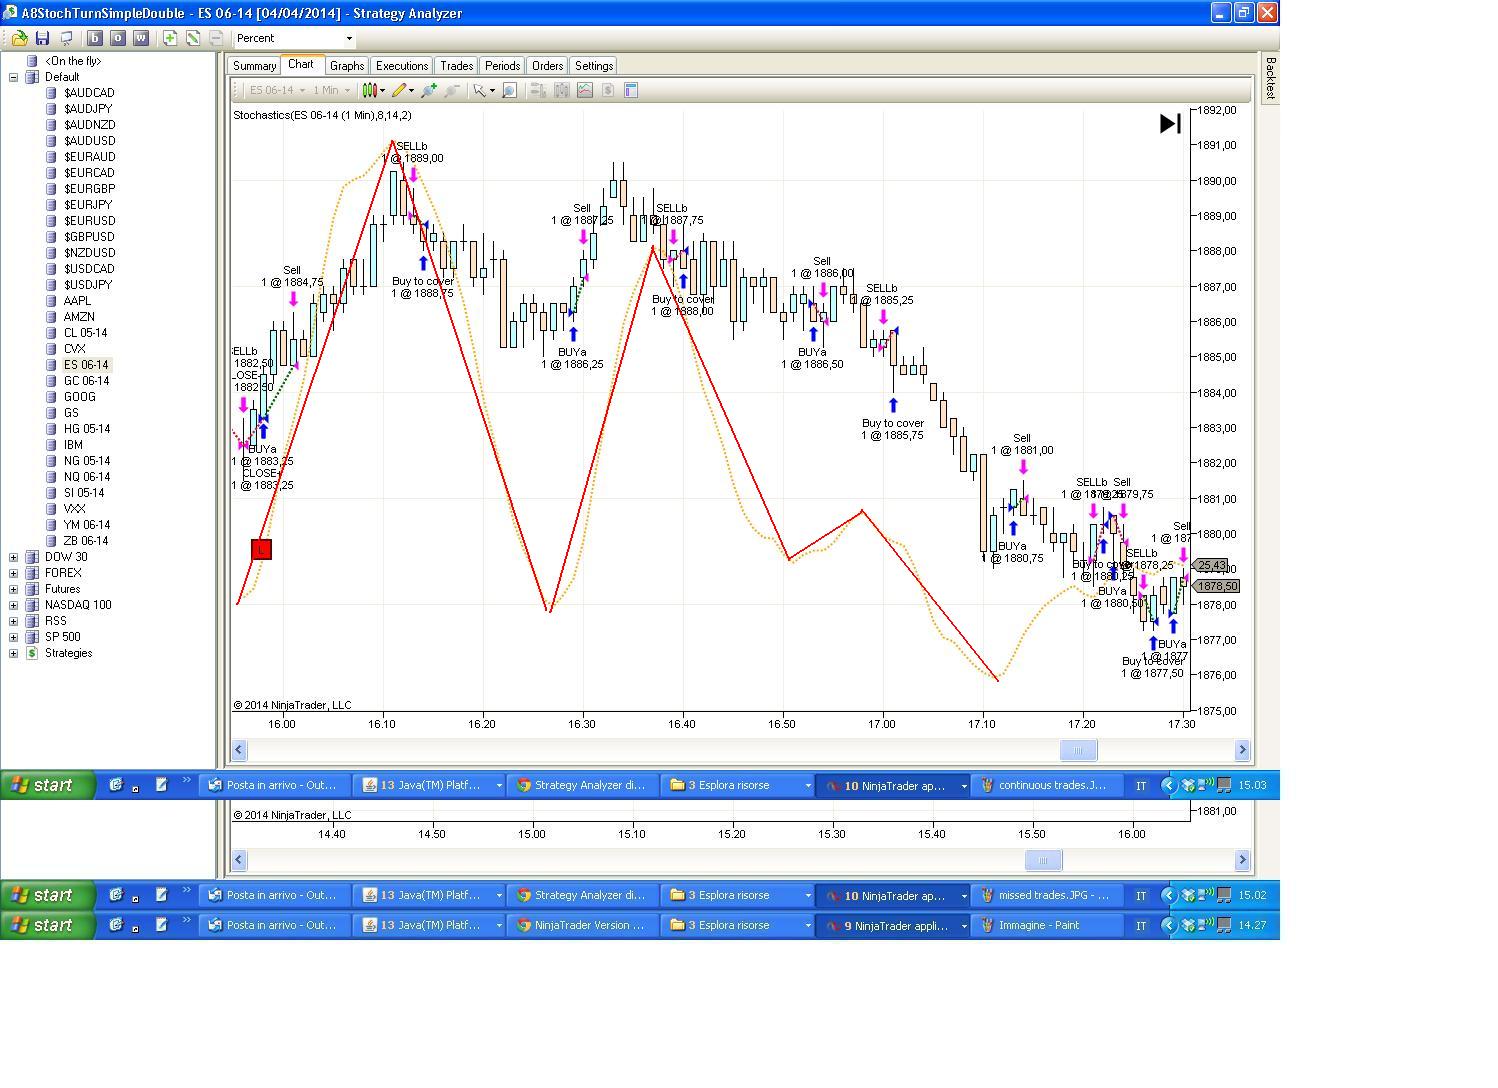This screenshot has height=1088, width=1498.
Task: Open the cursor pointer type selector
Action: (x=484, y=90)
